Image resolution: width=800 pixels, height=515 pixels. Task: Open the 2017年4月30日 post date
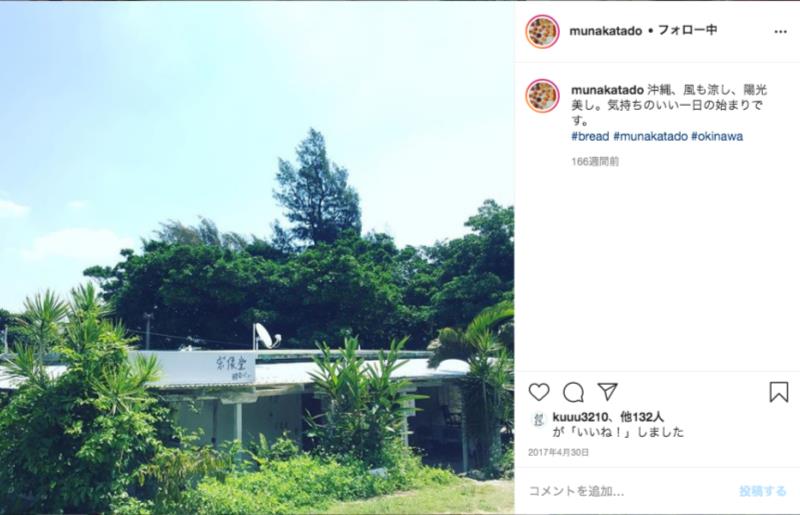click(559, 453)
